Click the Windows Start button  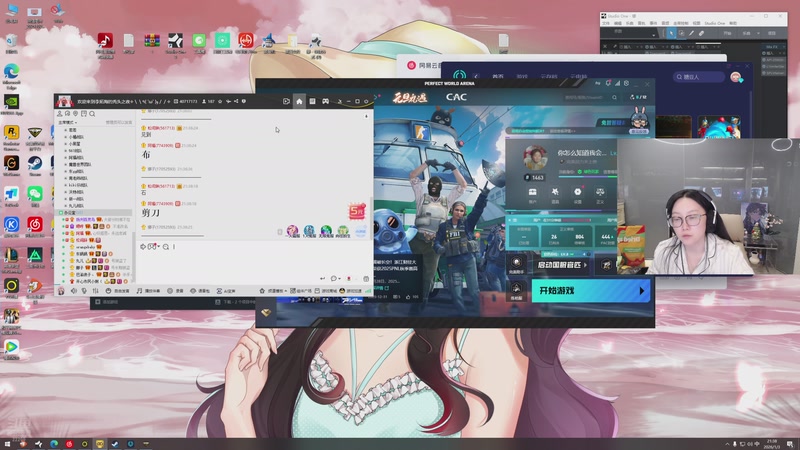click(7, 444)
